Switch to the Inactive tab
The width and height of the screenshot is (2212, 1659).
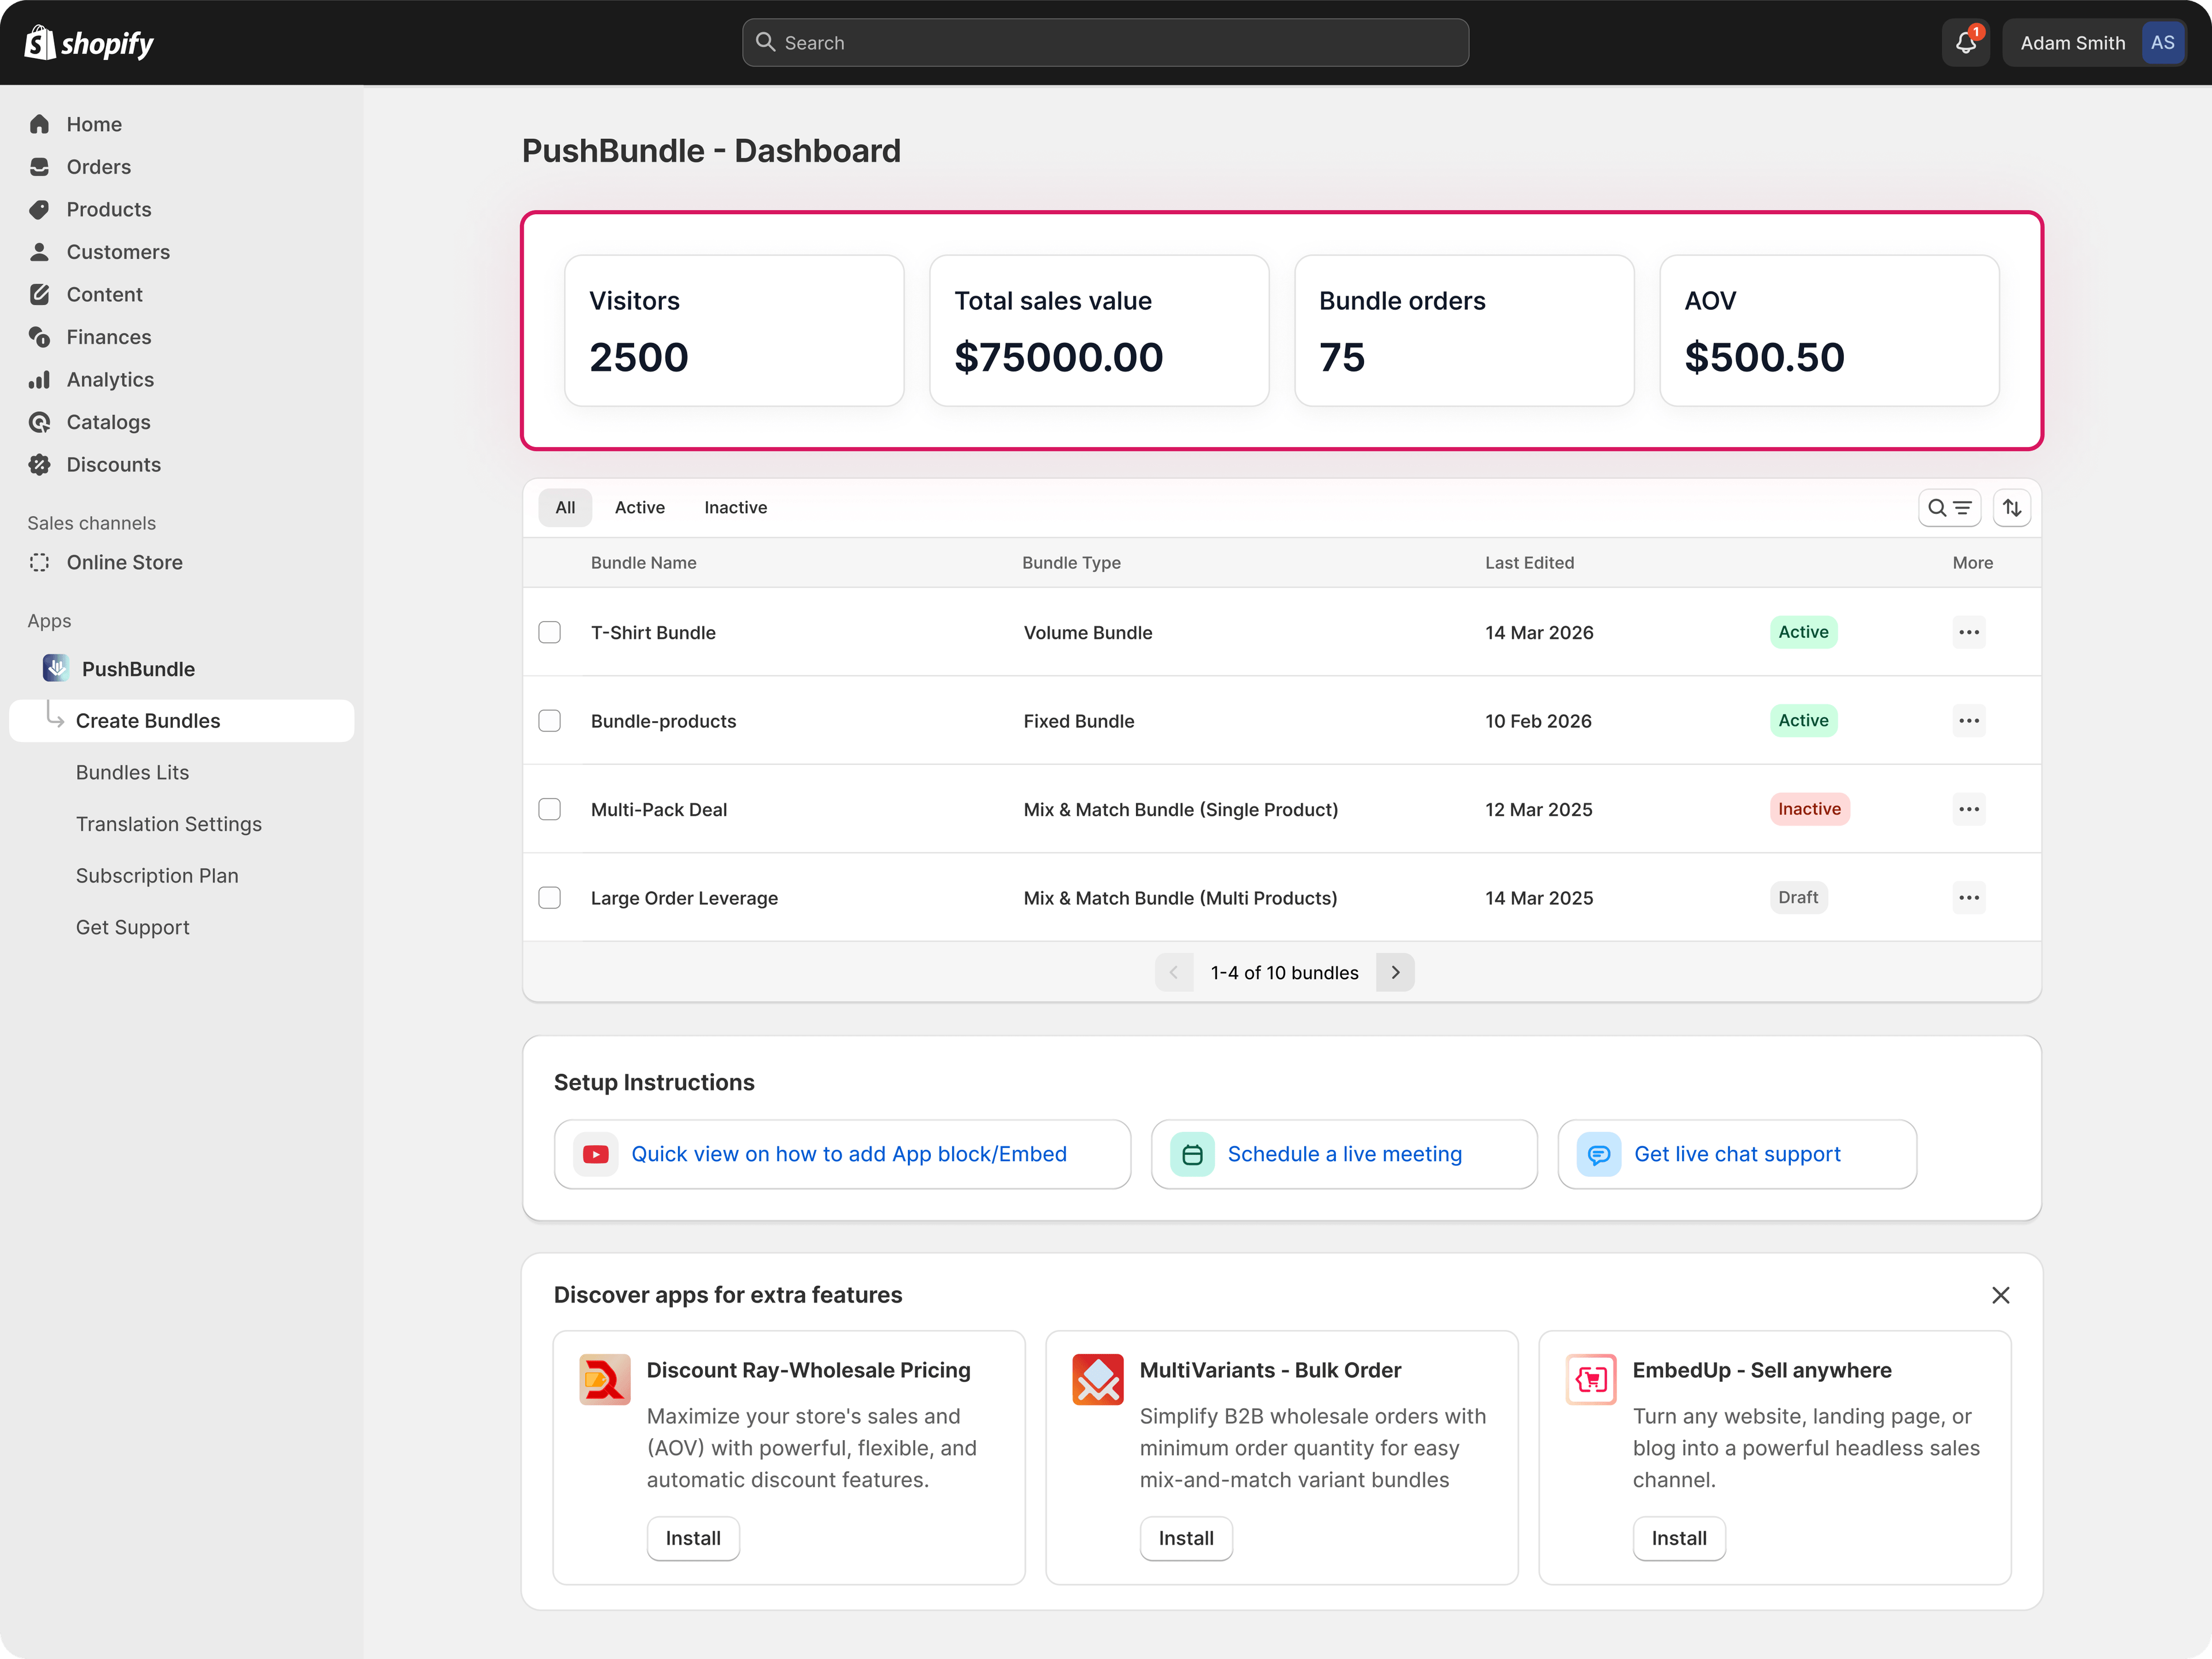pos(736,508)
